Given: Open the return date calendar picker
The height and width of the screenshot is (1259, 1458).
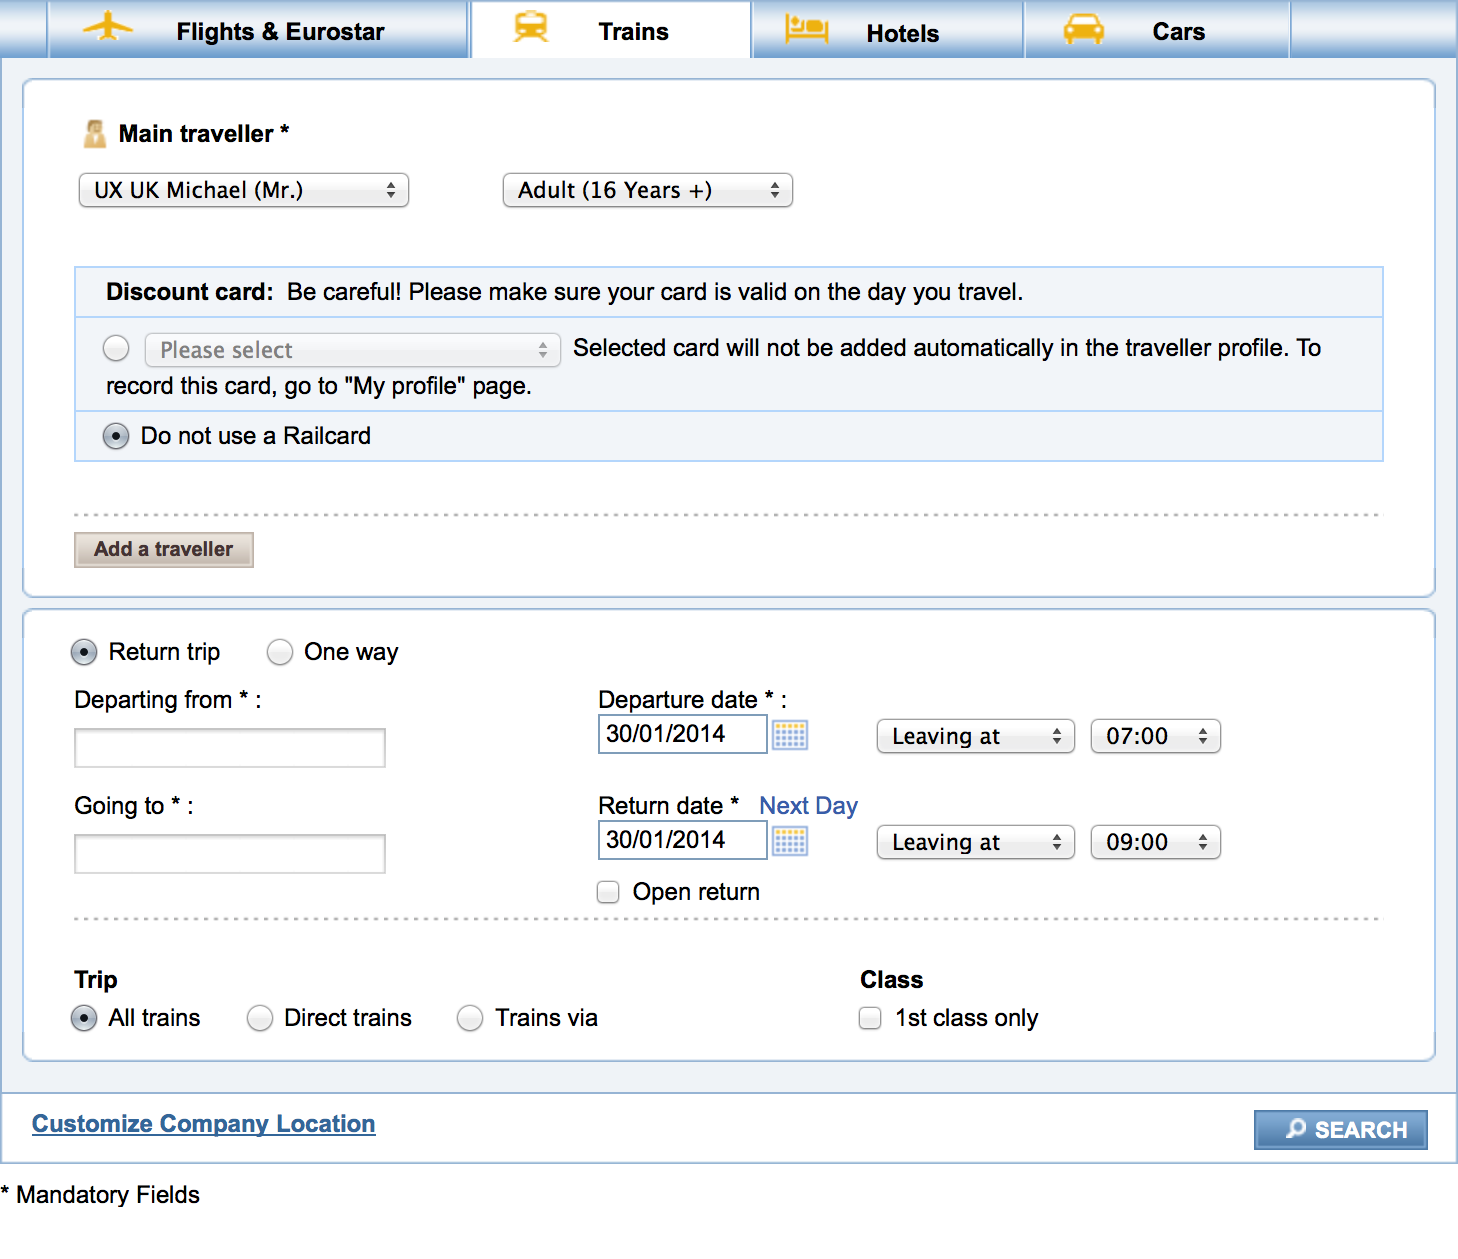Looking at the screenshot, I should point(790,841).
